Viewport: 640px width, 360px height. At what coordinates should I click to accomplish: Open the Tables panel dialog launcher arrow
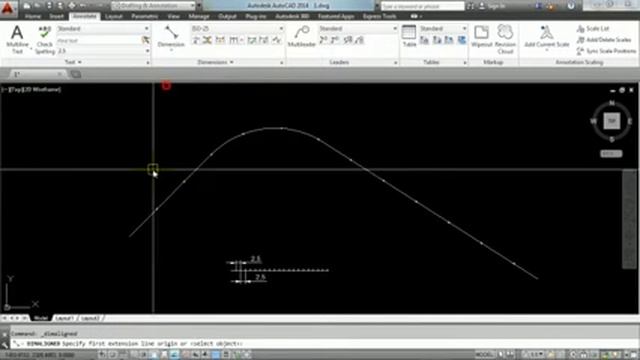click(465, 63)
